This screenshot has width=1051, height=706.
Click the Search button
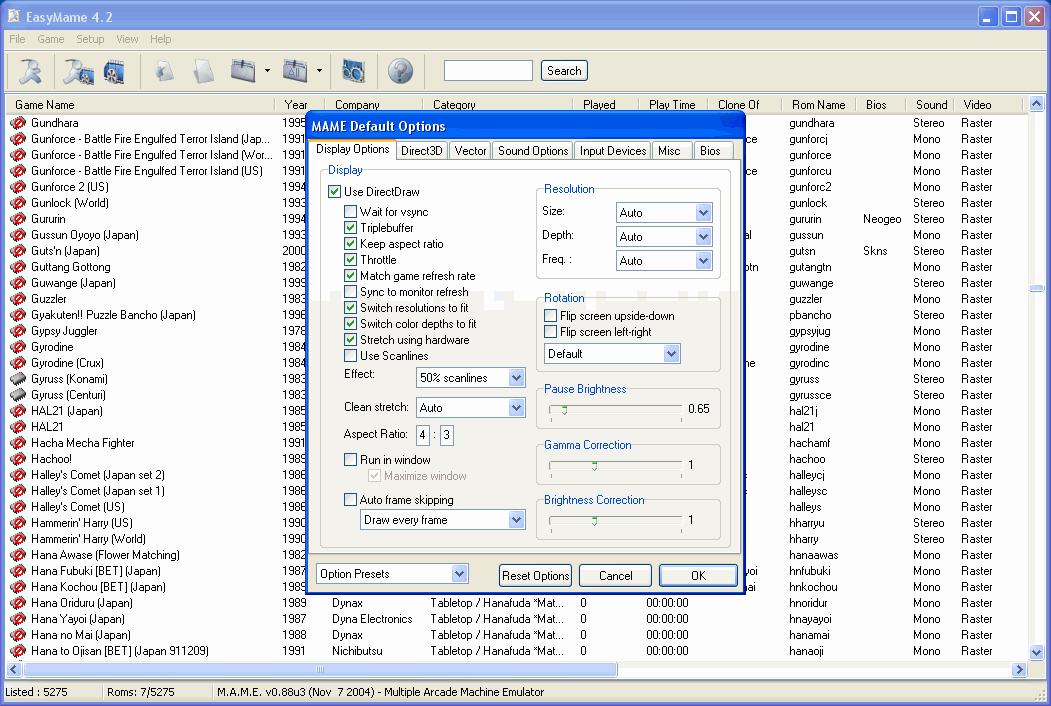[x=564, y=70]
